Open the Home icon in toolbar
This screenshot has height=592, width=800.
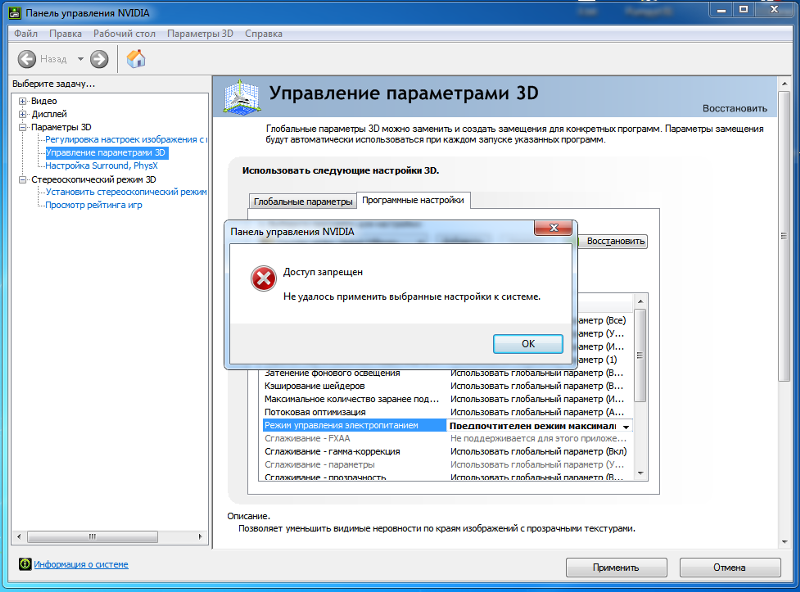pyautogui.click(x=136, y=59)
